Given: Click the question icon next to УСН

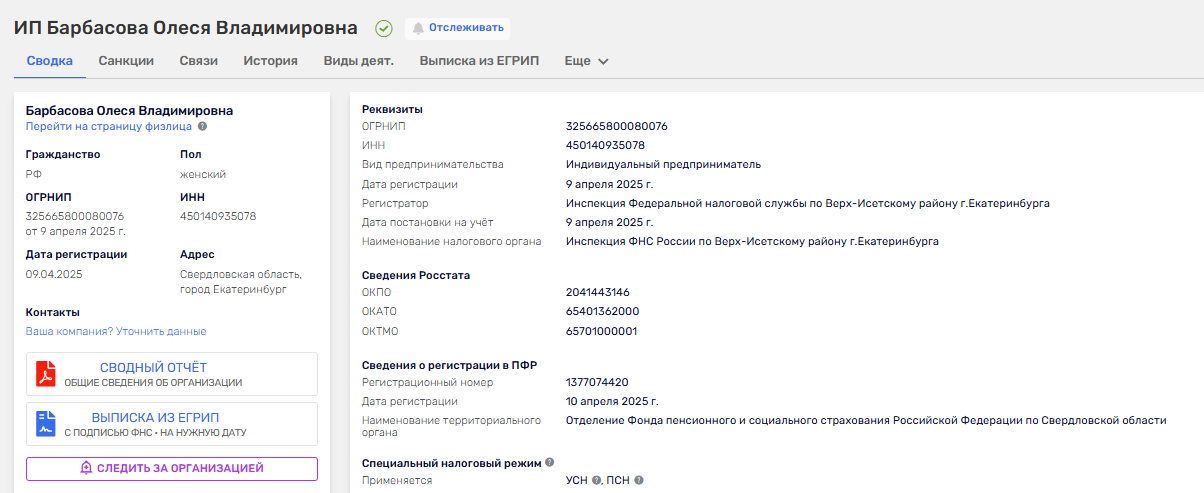Looking at the screenshot, I should [597, 481].
